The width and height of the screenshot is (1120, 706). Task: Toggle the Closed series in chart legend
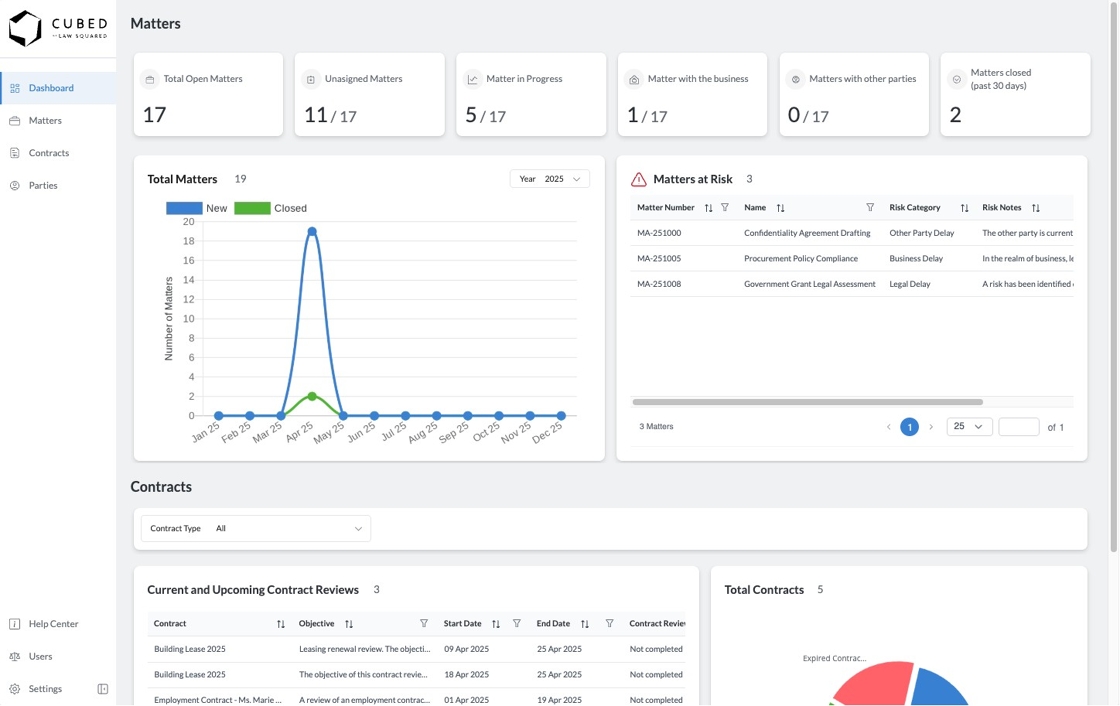pos(271,208)
